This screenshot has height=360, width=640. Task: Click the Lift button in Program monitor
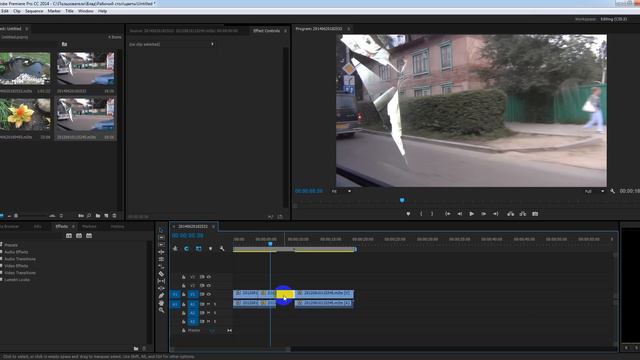point(511,214)
